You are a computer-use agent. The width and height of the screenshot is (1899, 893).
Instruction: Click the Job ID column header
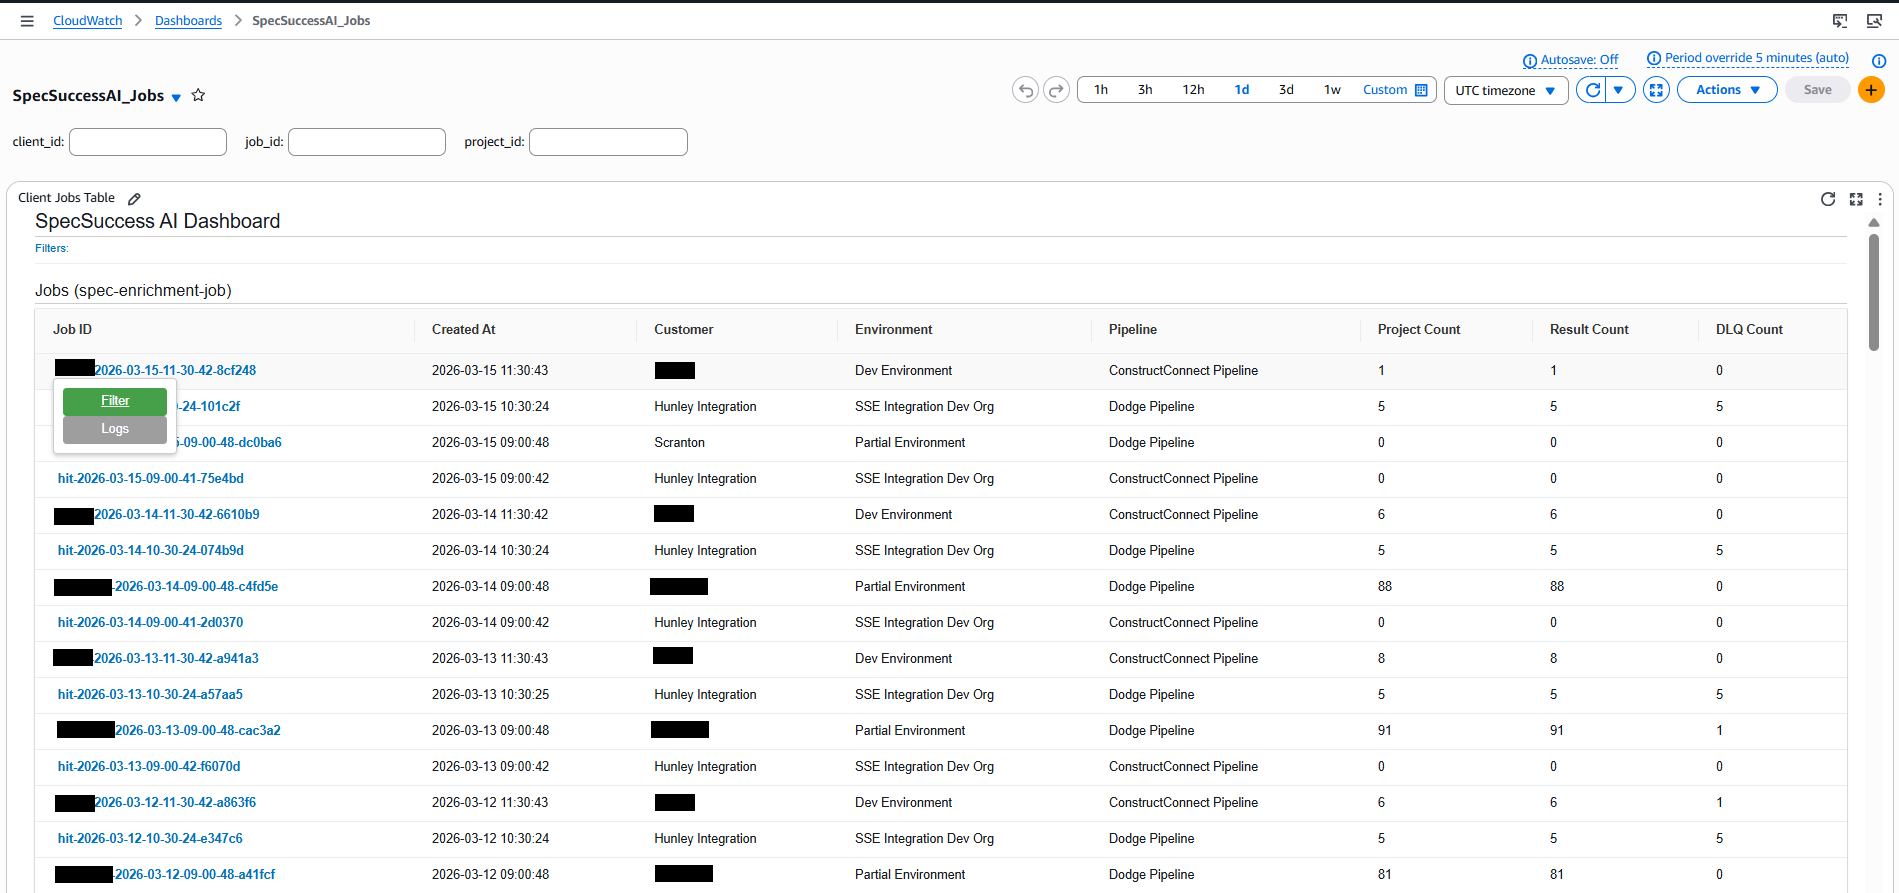(72, 330)
